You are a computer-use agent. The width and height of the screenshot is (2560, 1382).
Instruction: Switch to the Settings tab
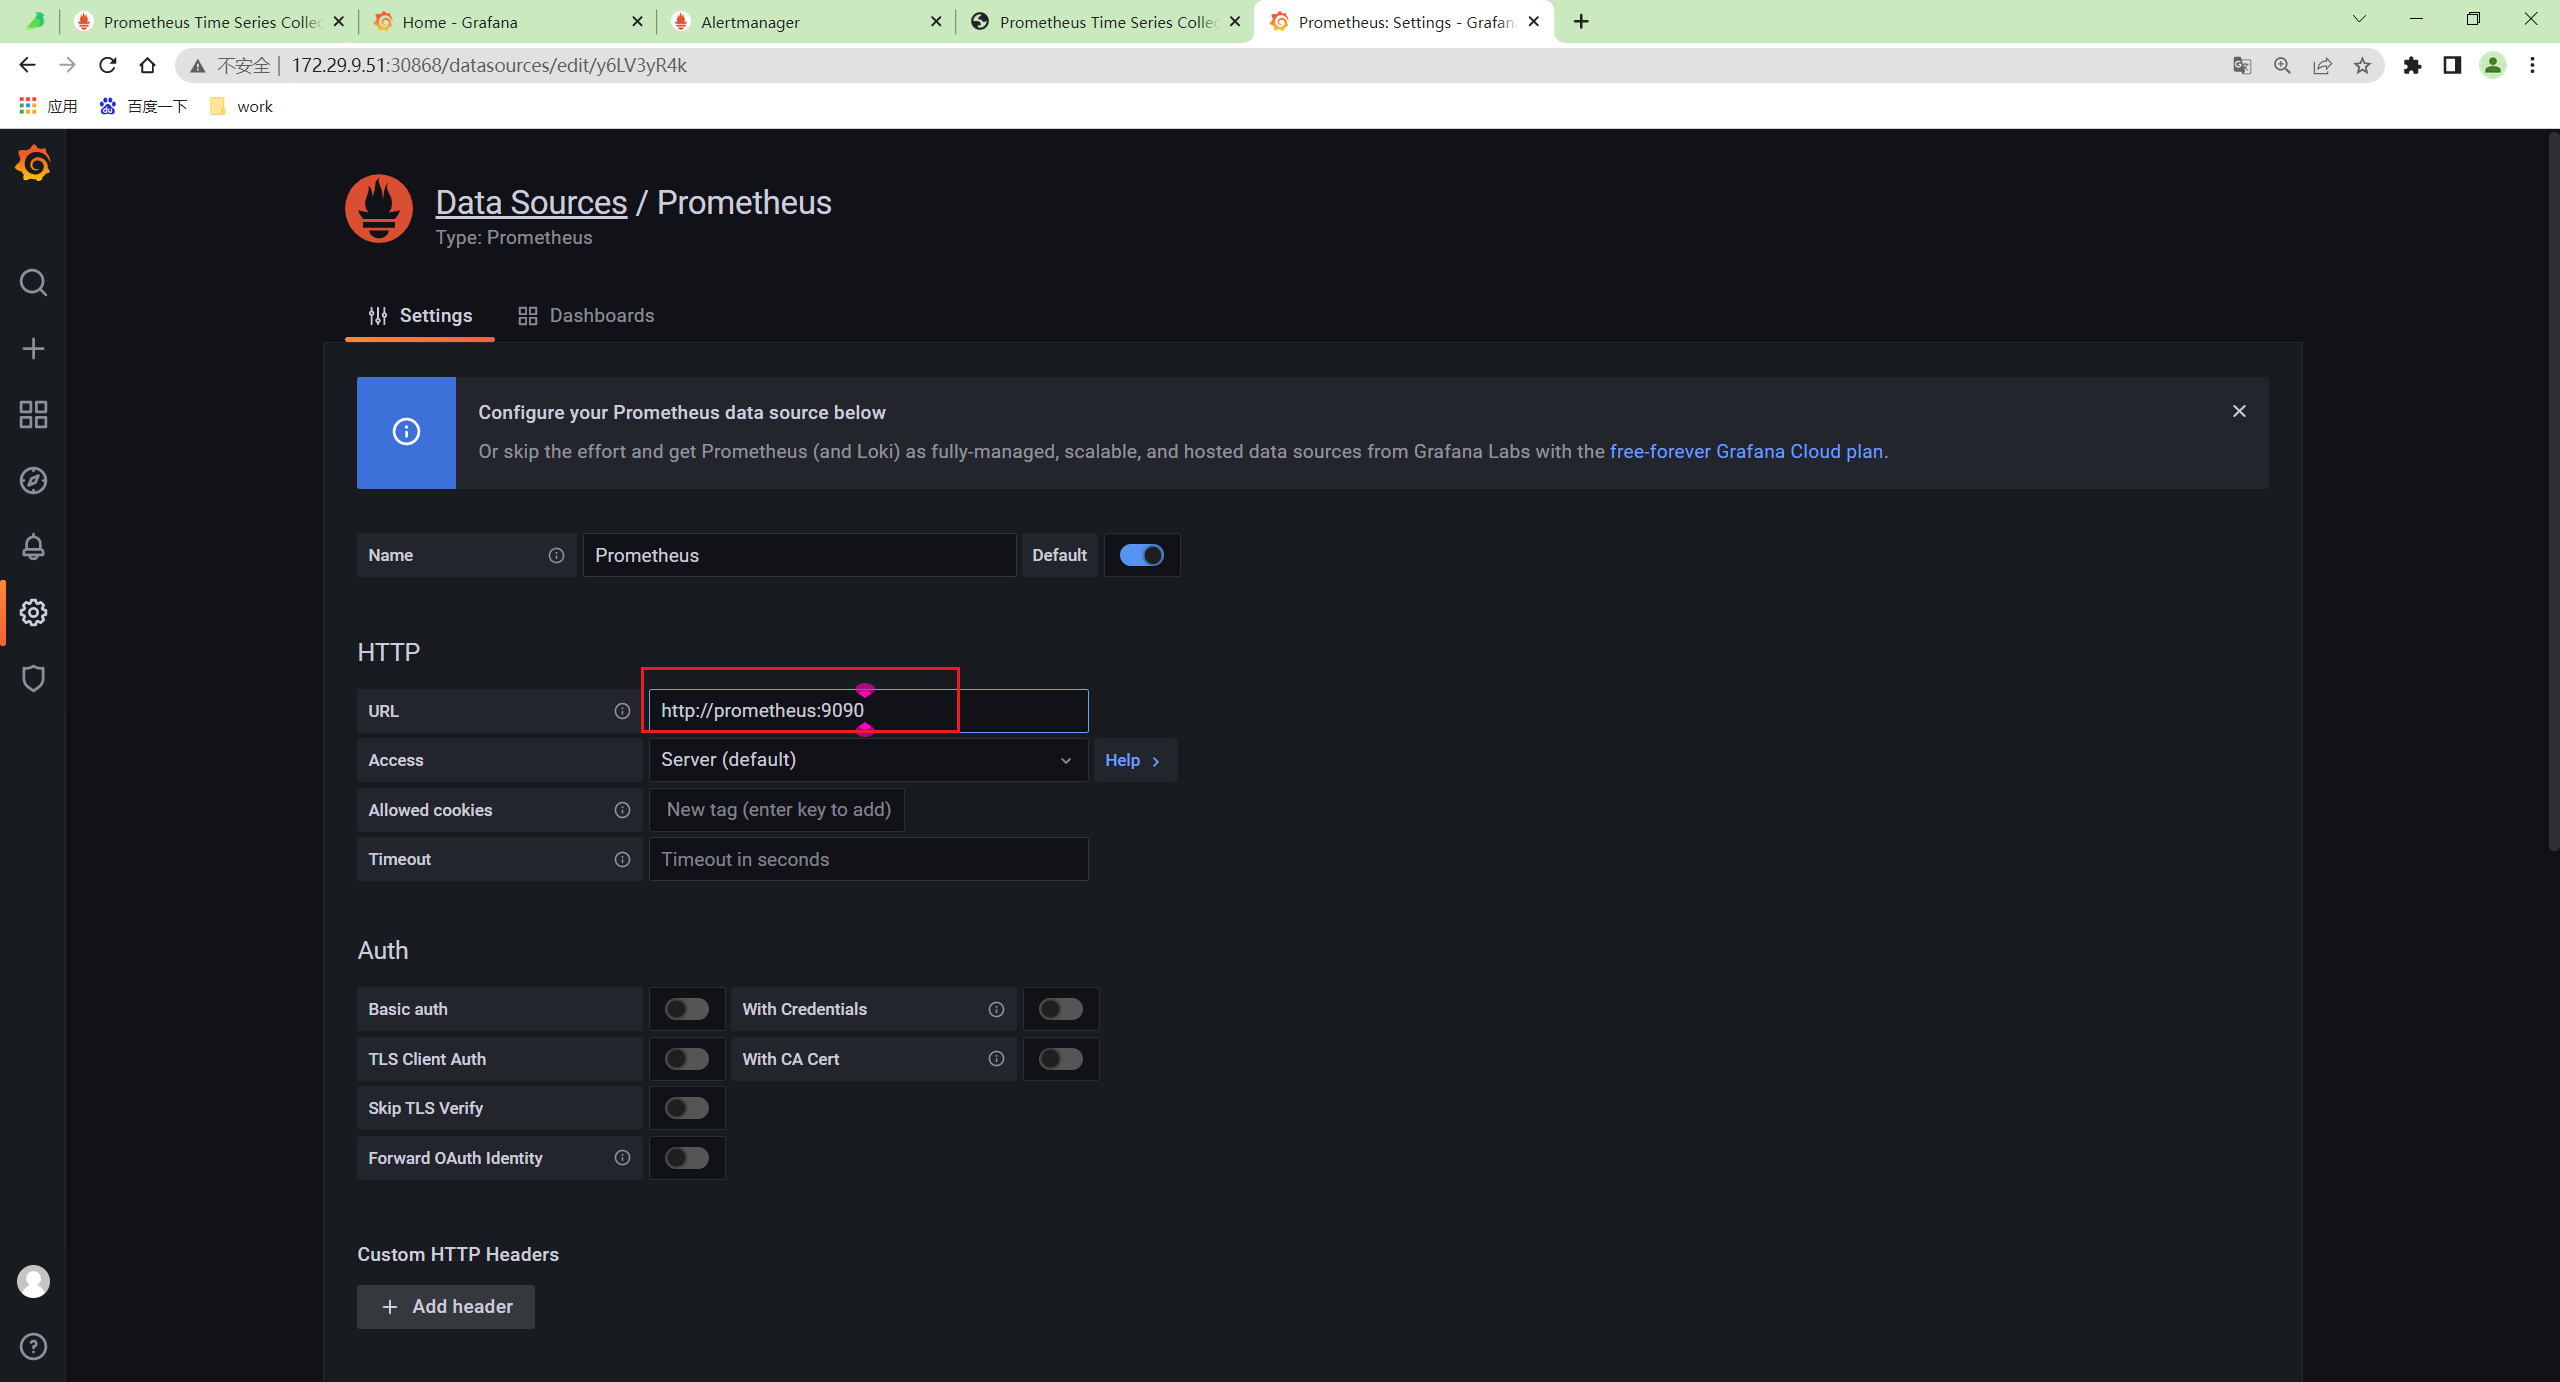(420, 316)
